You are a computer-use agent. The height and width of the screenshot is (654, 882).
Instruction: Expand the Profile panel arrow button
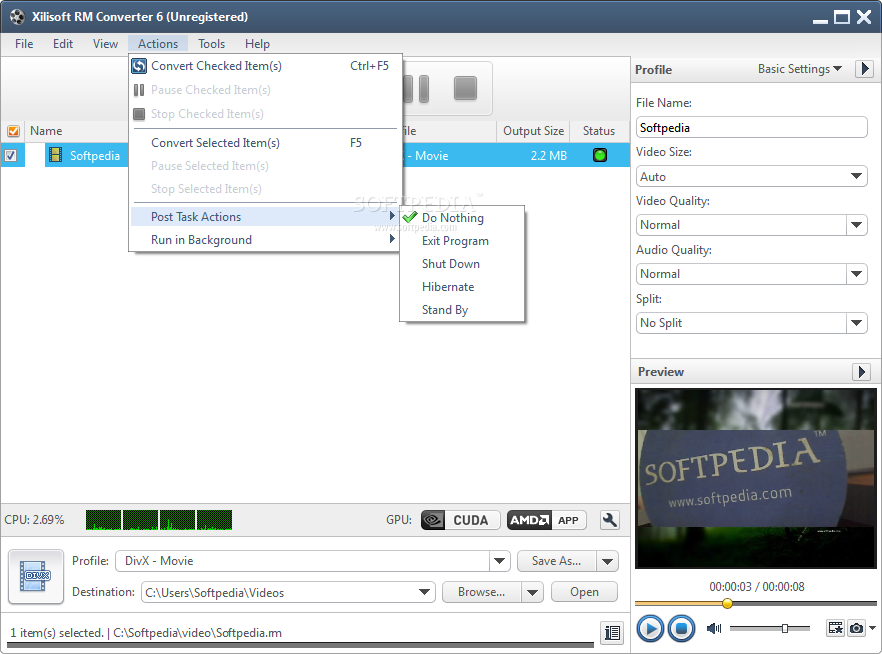[865, 69]
